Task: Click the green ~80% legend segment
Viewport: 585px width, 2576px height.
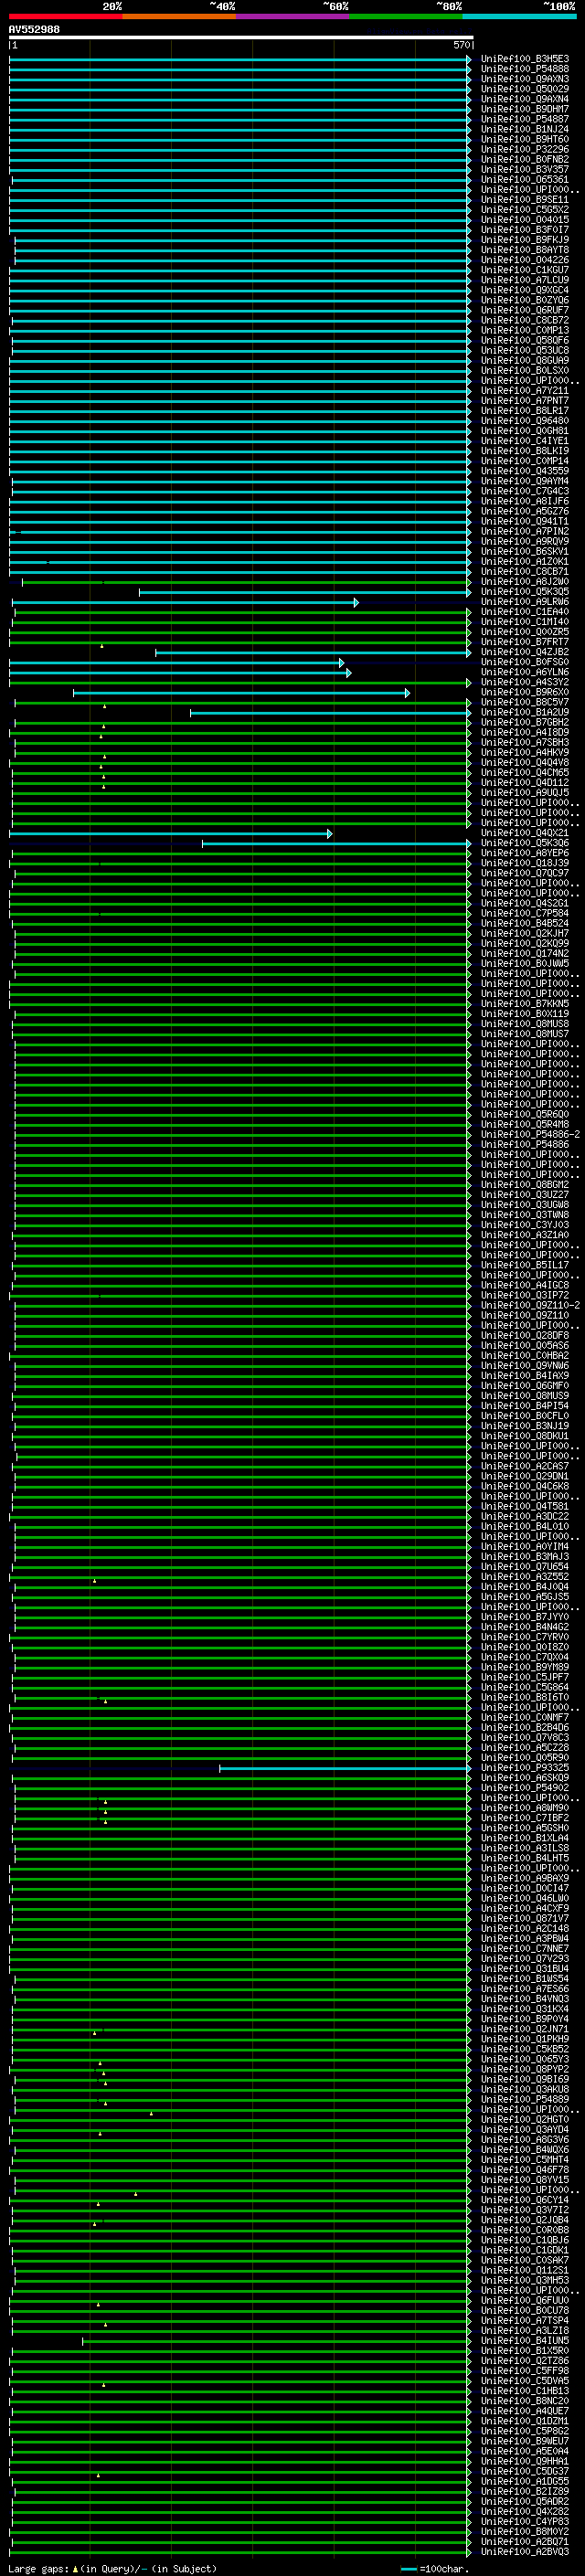Action: click(x=406, y=16)
